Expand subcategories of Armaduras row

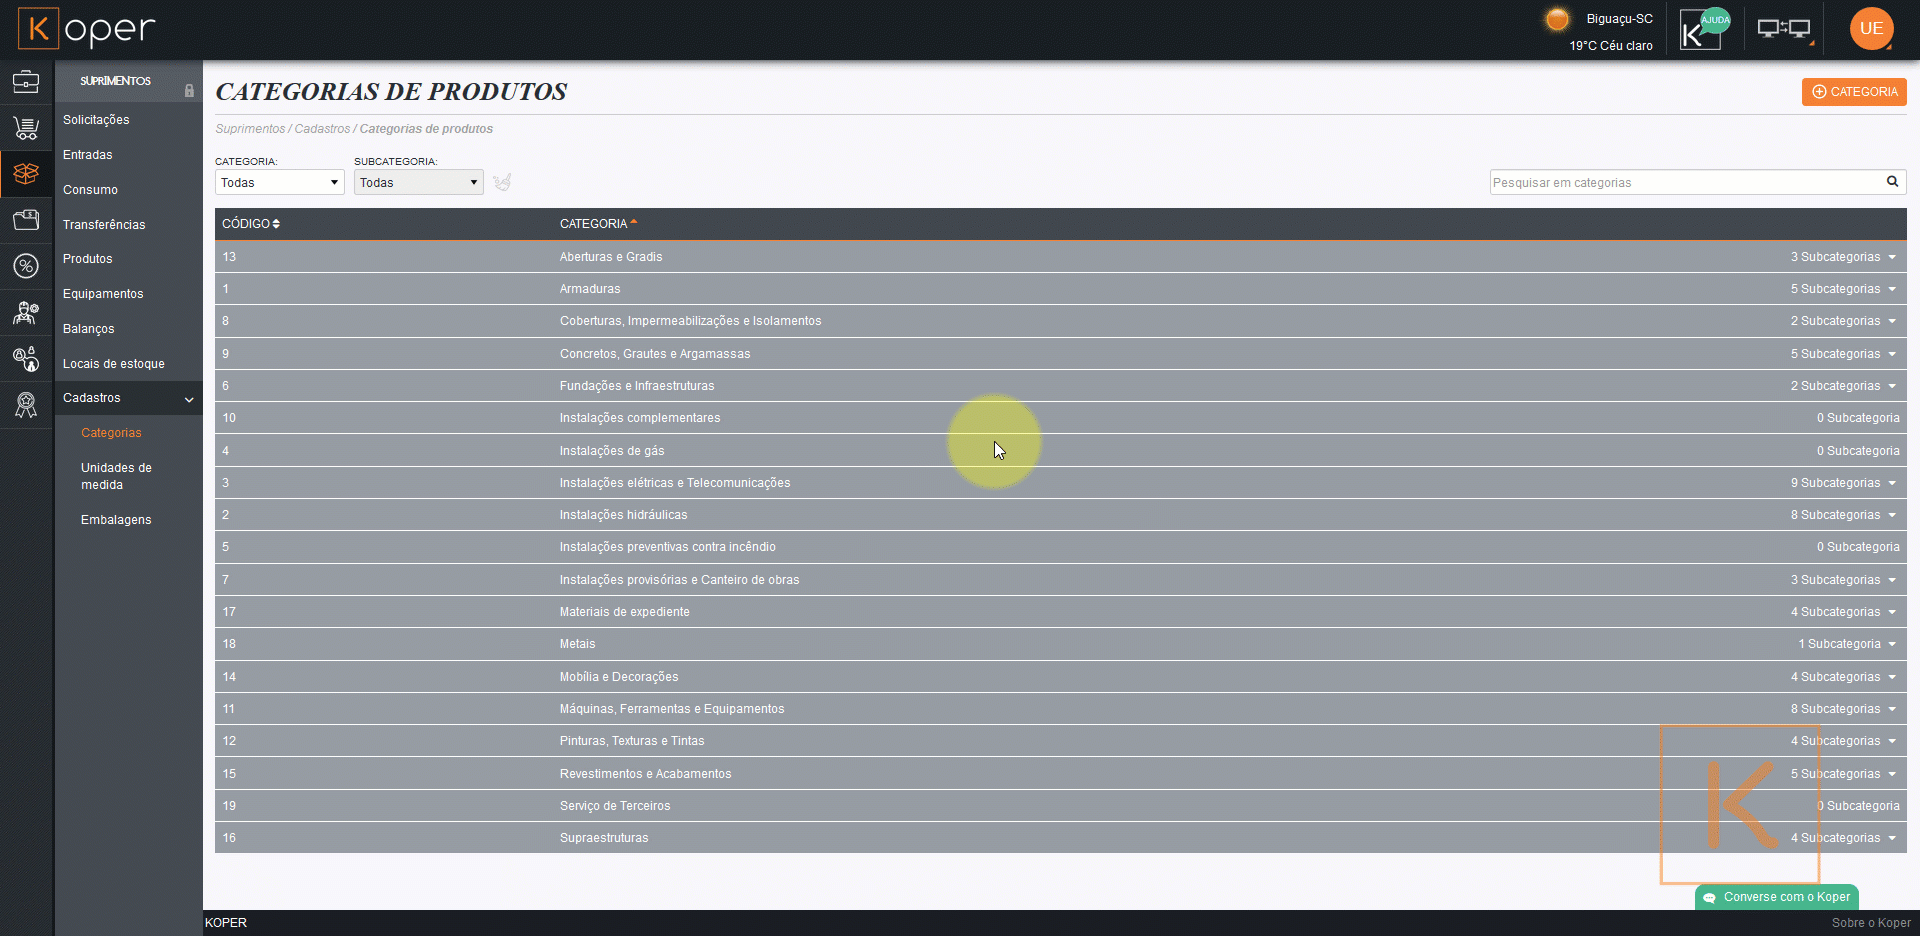pyautogui.click(x=1843, y=289)
